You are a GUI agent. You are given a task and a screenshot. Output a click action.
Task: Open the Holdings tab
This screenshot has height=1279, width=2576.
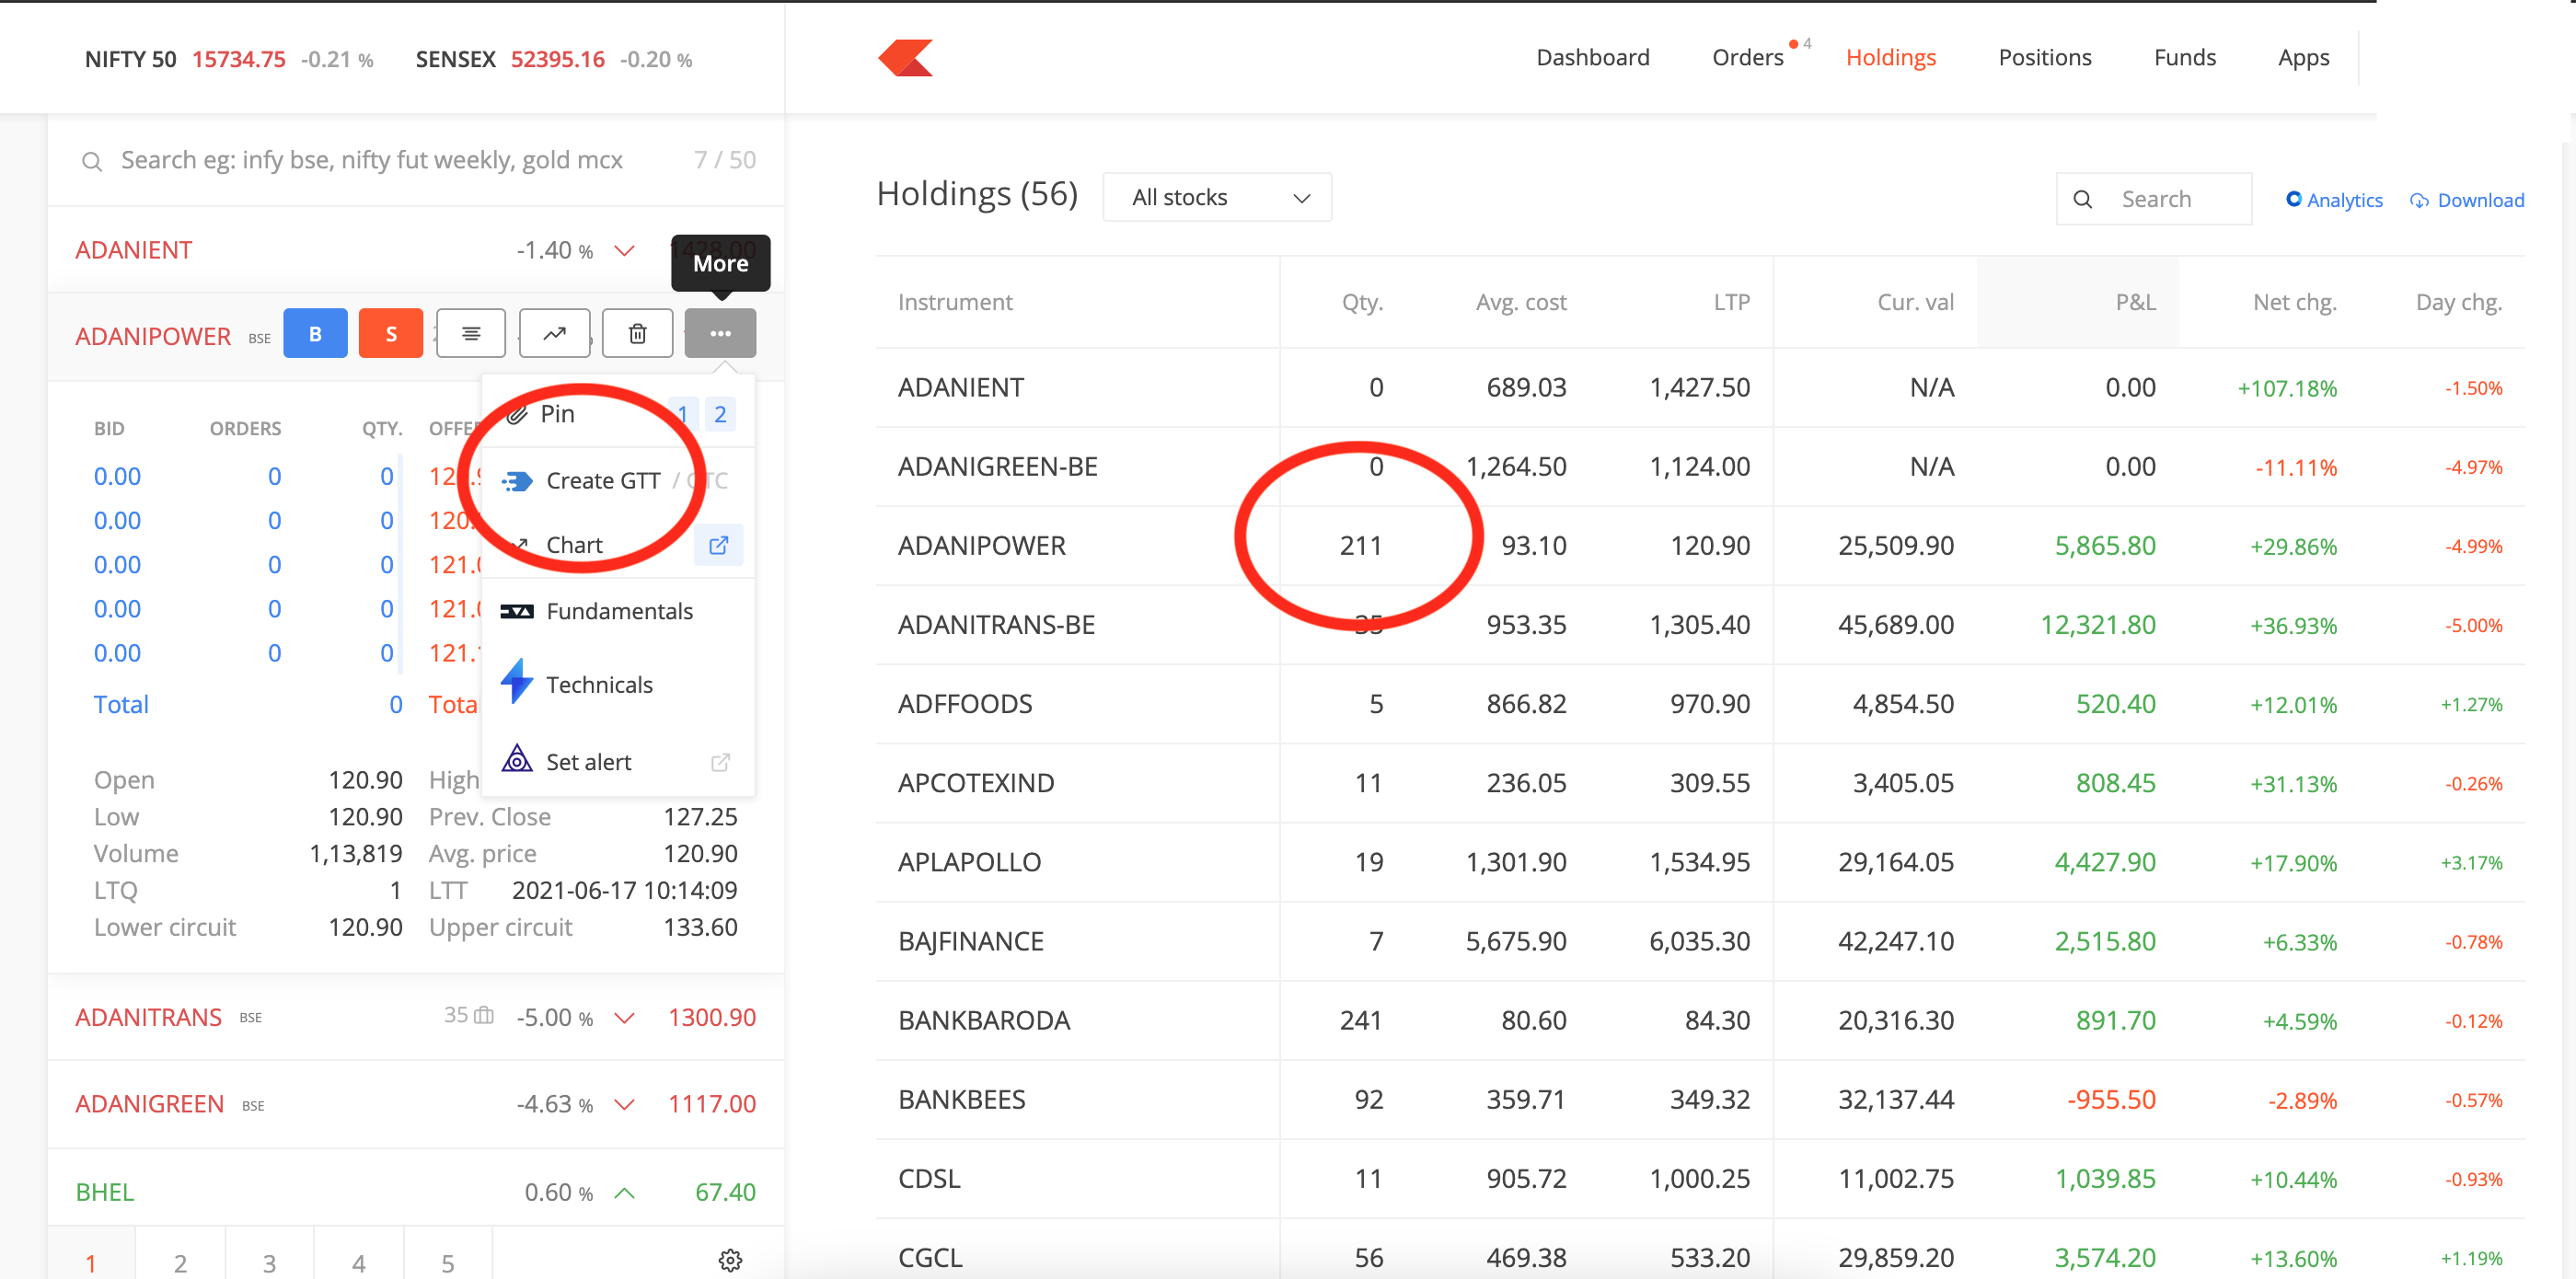coord(1890,58)
